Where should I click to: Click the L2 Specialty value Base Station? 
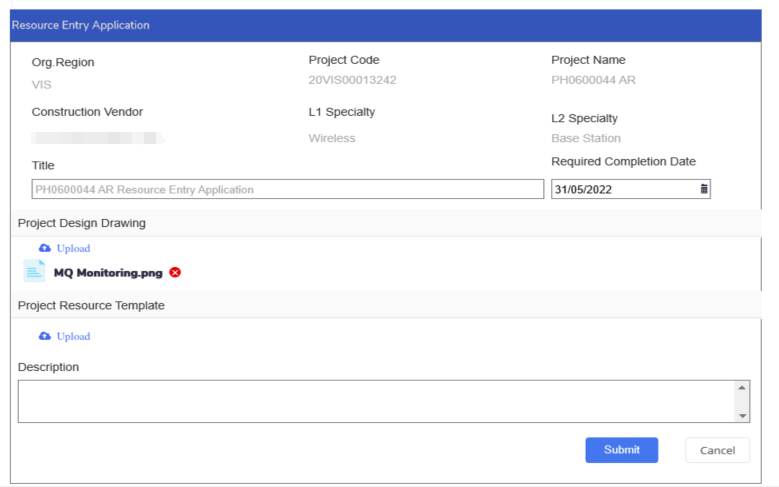pos(585,138)
